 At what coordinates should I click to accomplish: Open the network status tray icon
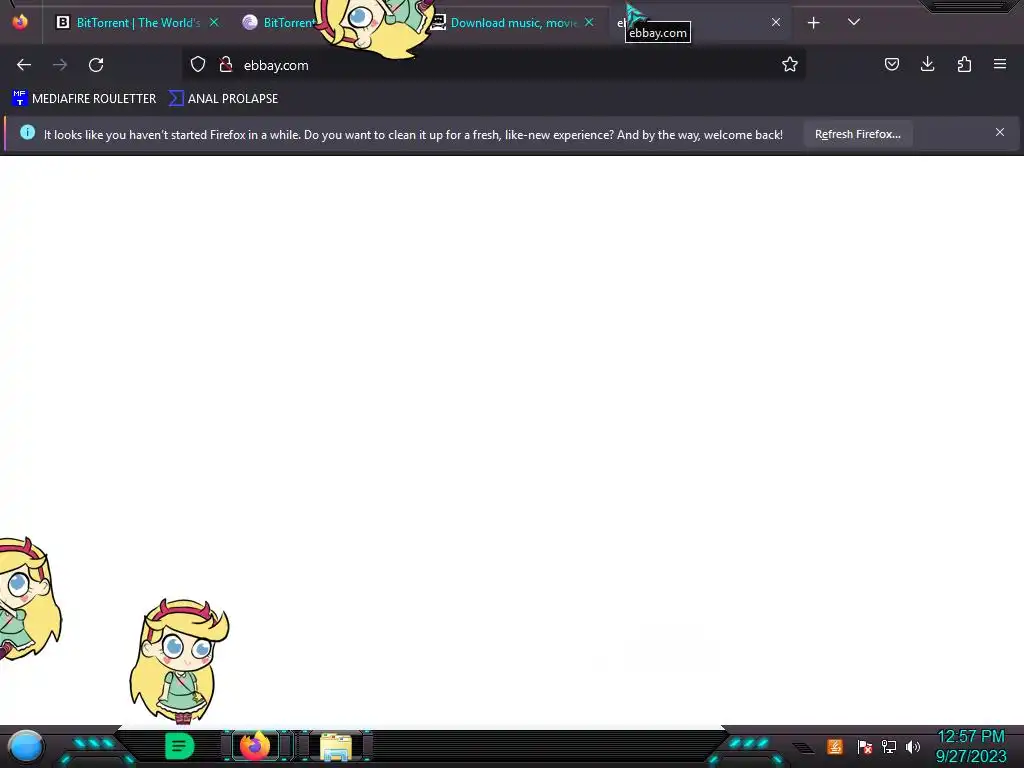889,746
